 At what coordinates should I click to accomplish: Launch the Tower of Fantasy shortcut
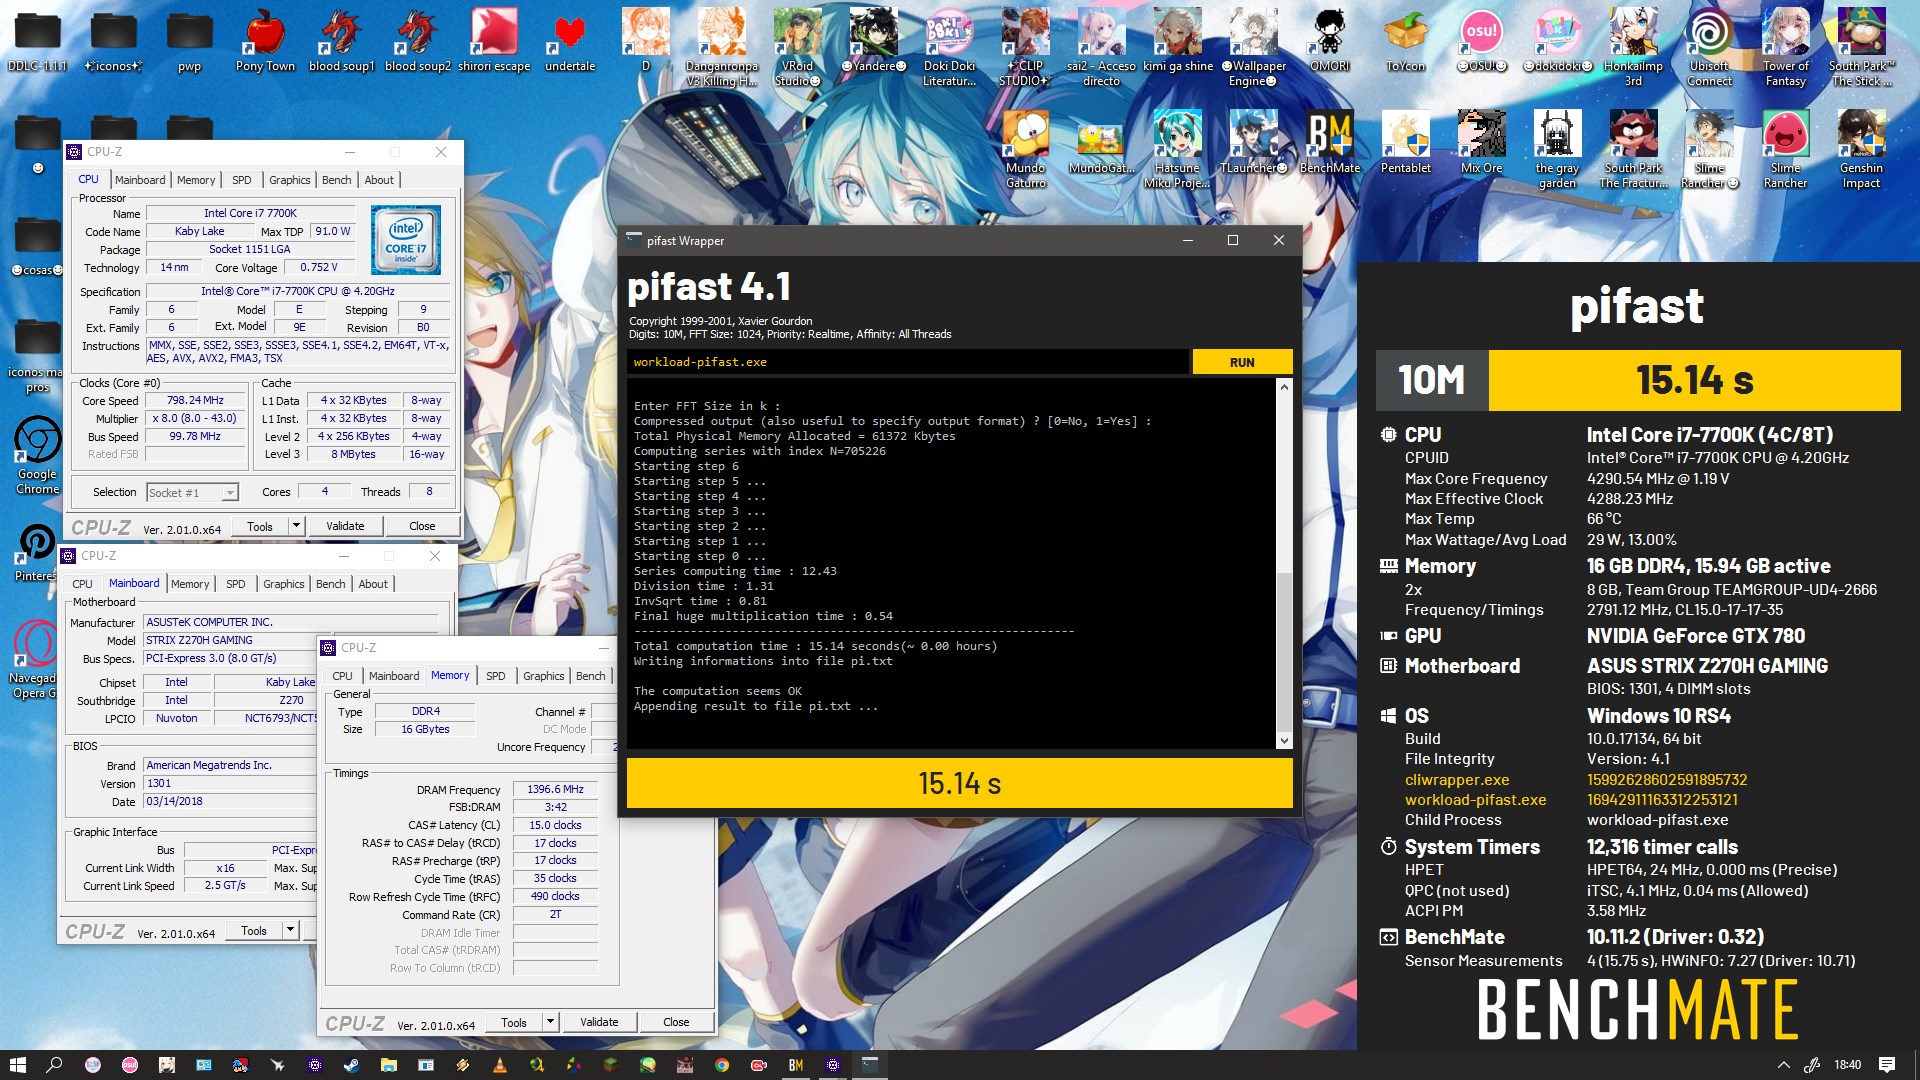[1785, 45]
